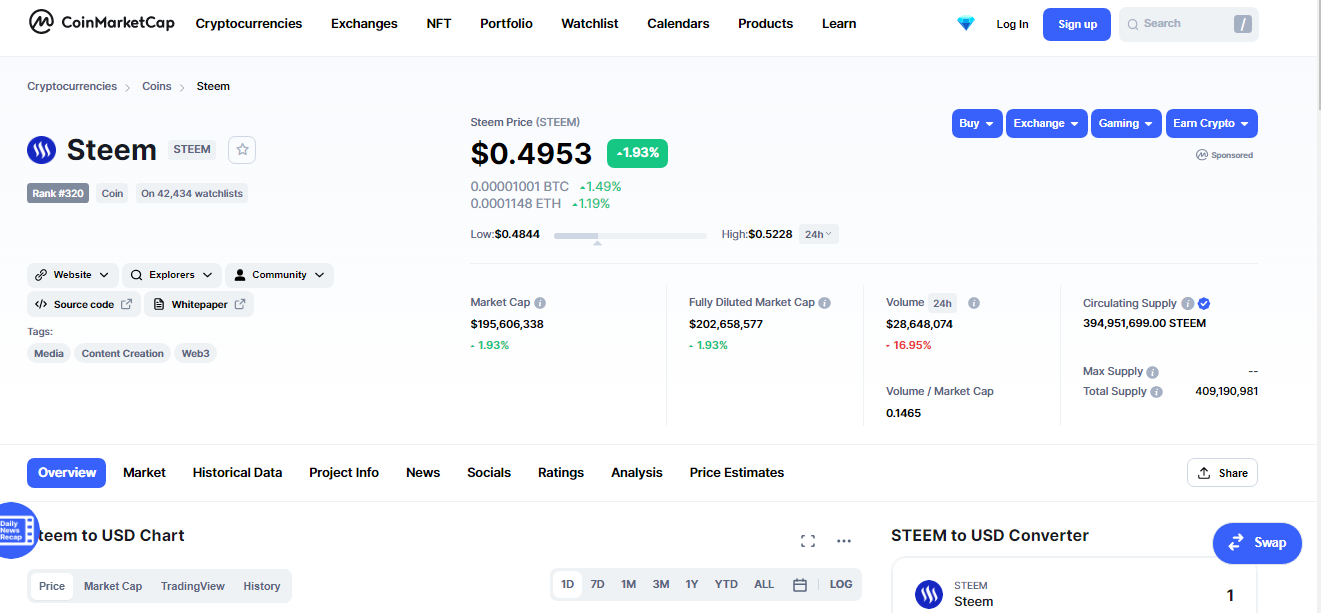
Task: Click the Media tag
Action: (x=49, y=353)
